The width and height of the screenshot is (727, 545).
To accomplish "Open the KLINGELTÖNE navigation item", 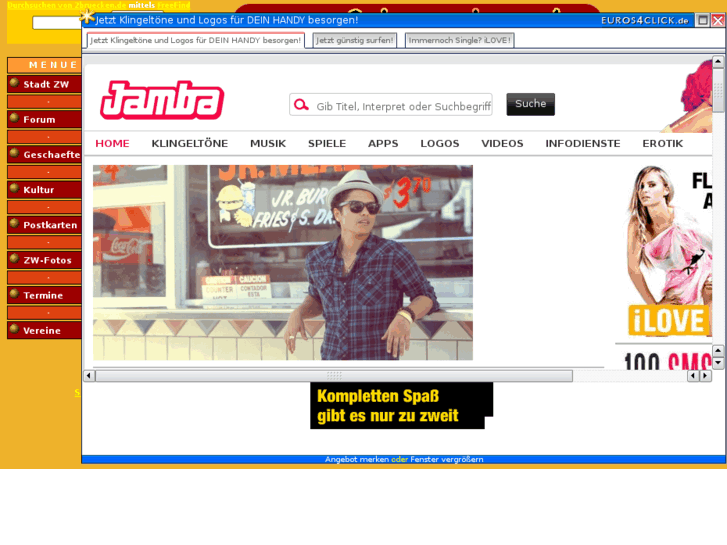I will tap(190, 143).
